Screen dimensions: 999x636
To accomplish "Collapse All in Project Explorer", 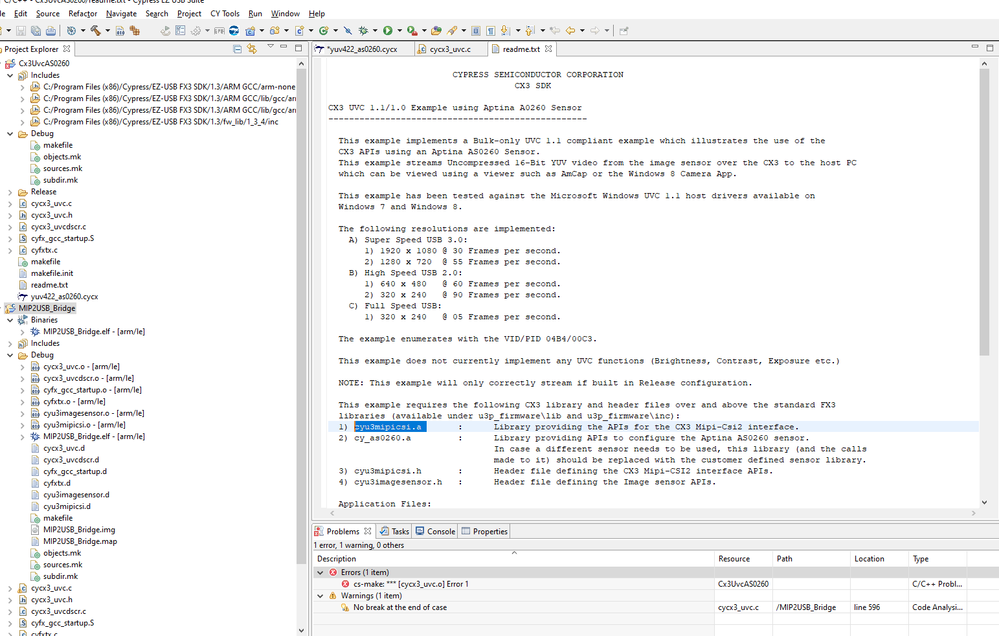I will (238, 49).
